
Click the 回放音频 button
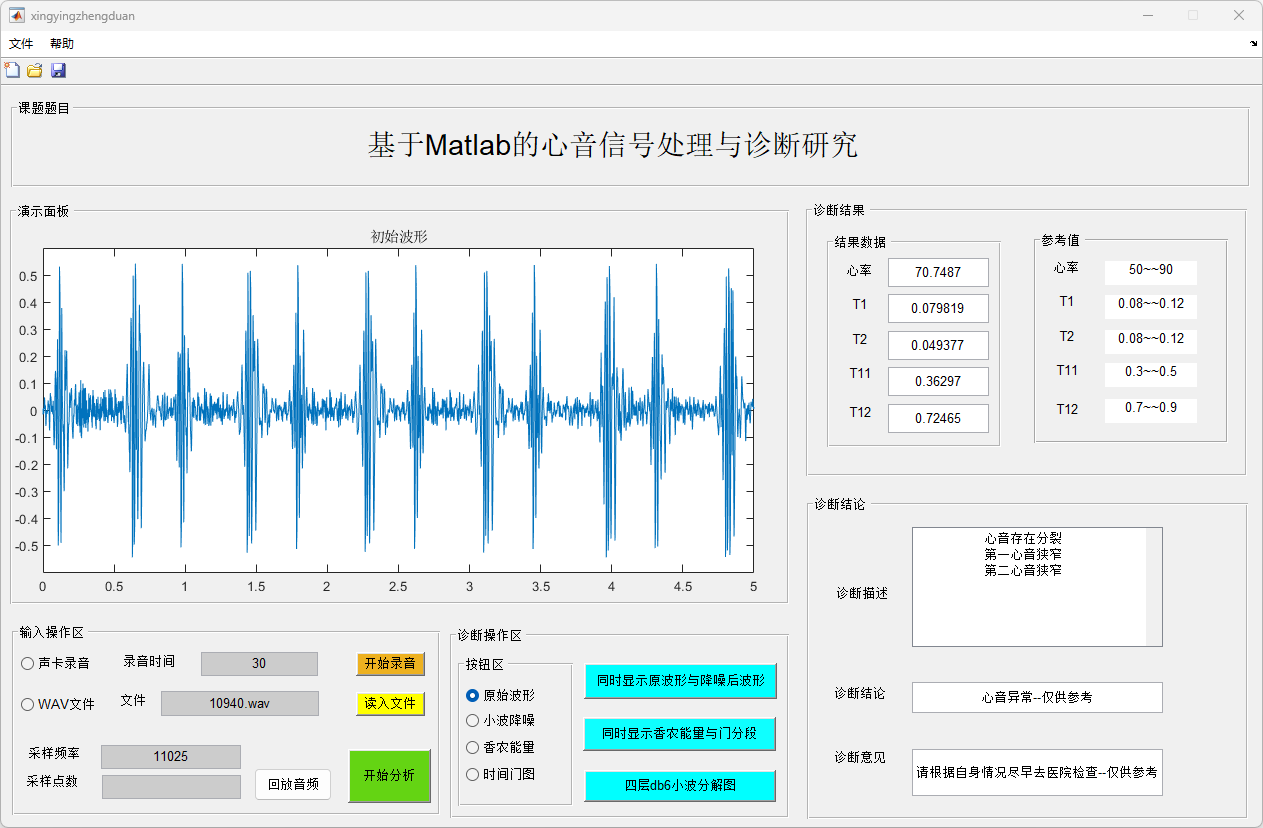pyautogui.click(x=292, y=784)
